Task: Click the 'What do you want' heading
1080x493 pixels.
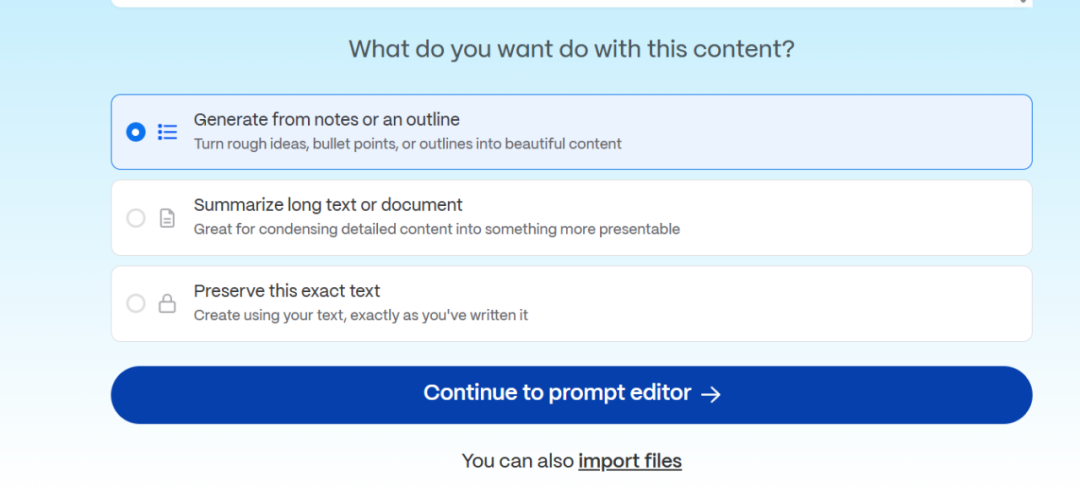Action: [571, 49]
